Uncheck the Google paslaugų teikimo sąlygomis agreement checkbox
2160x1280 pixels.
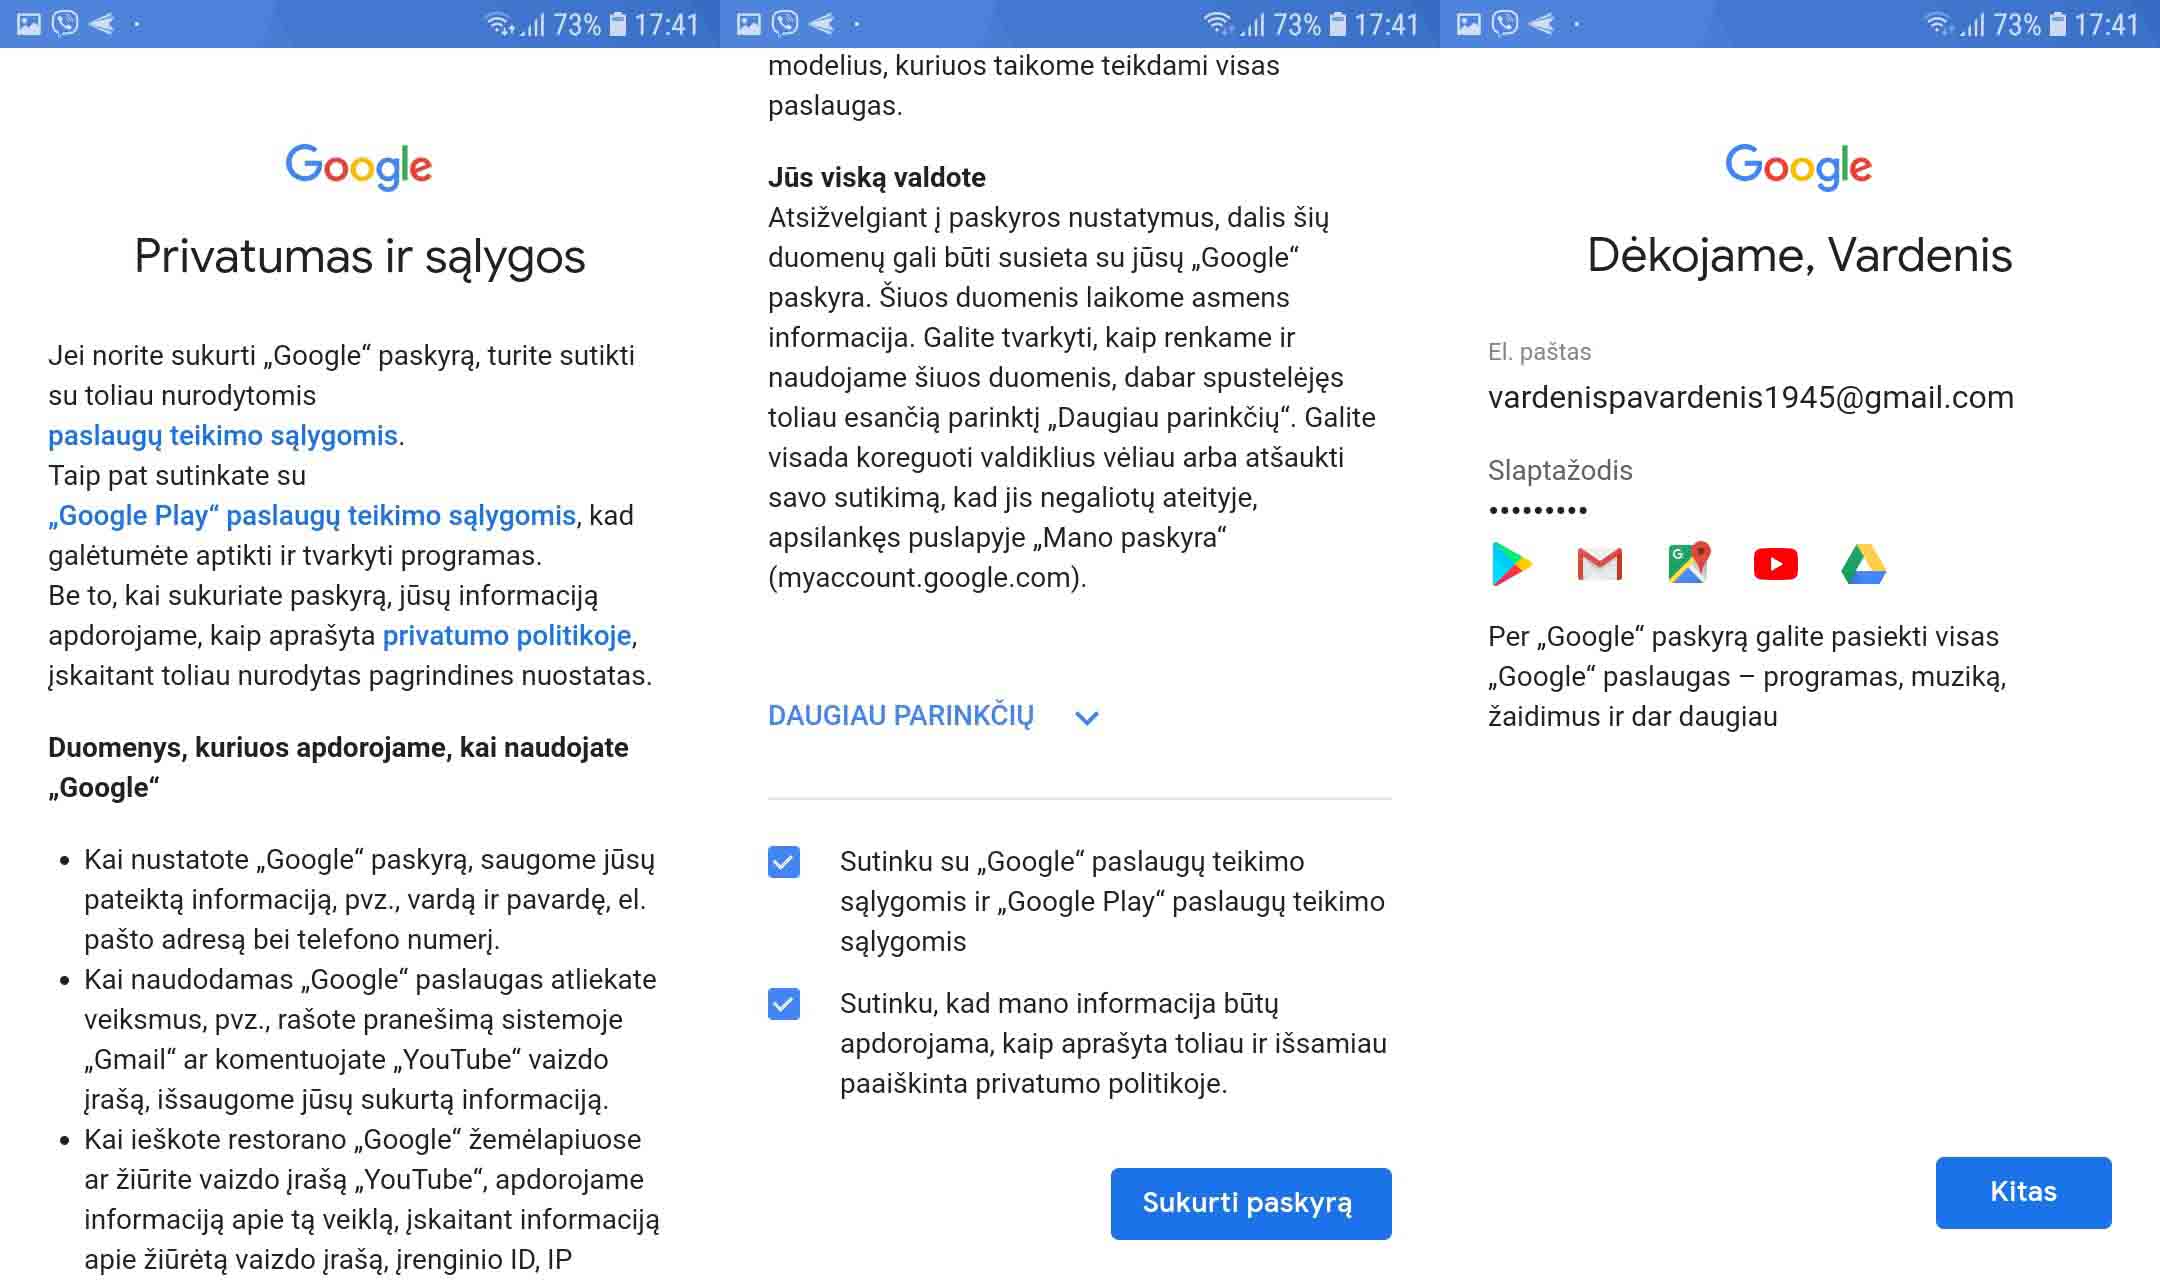784,862
